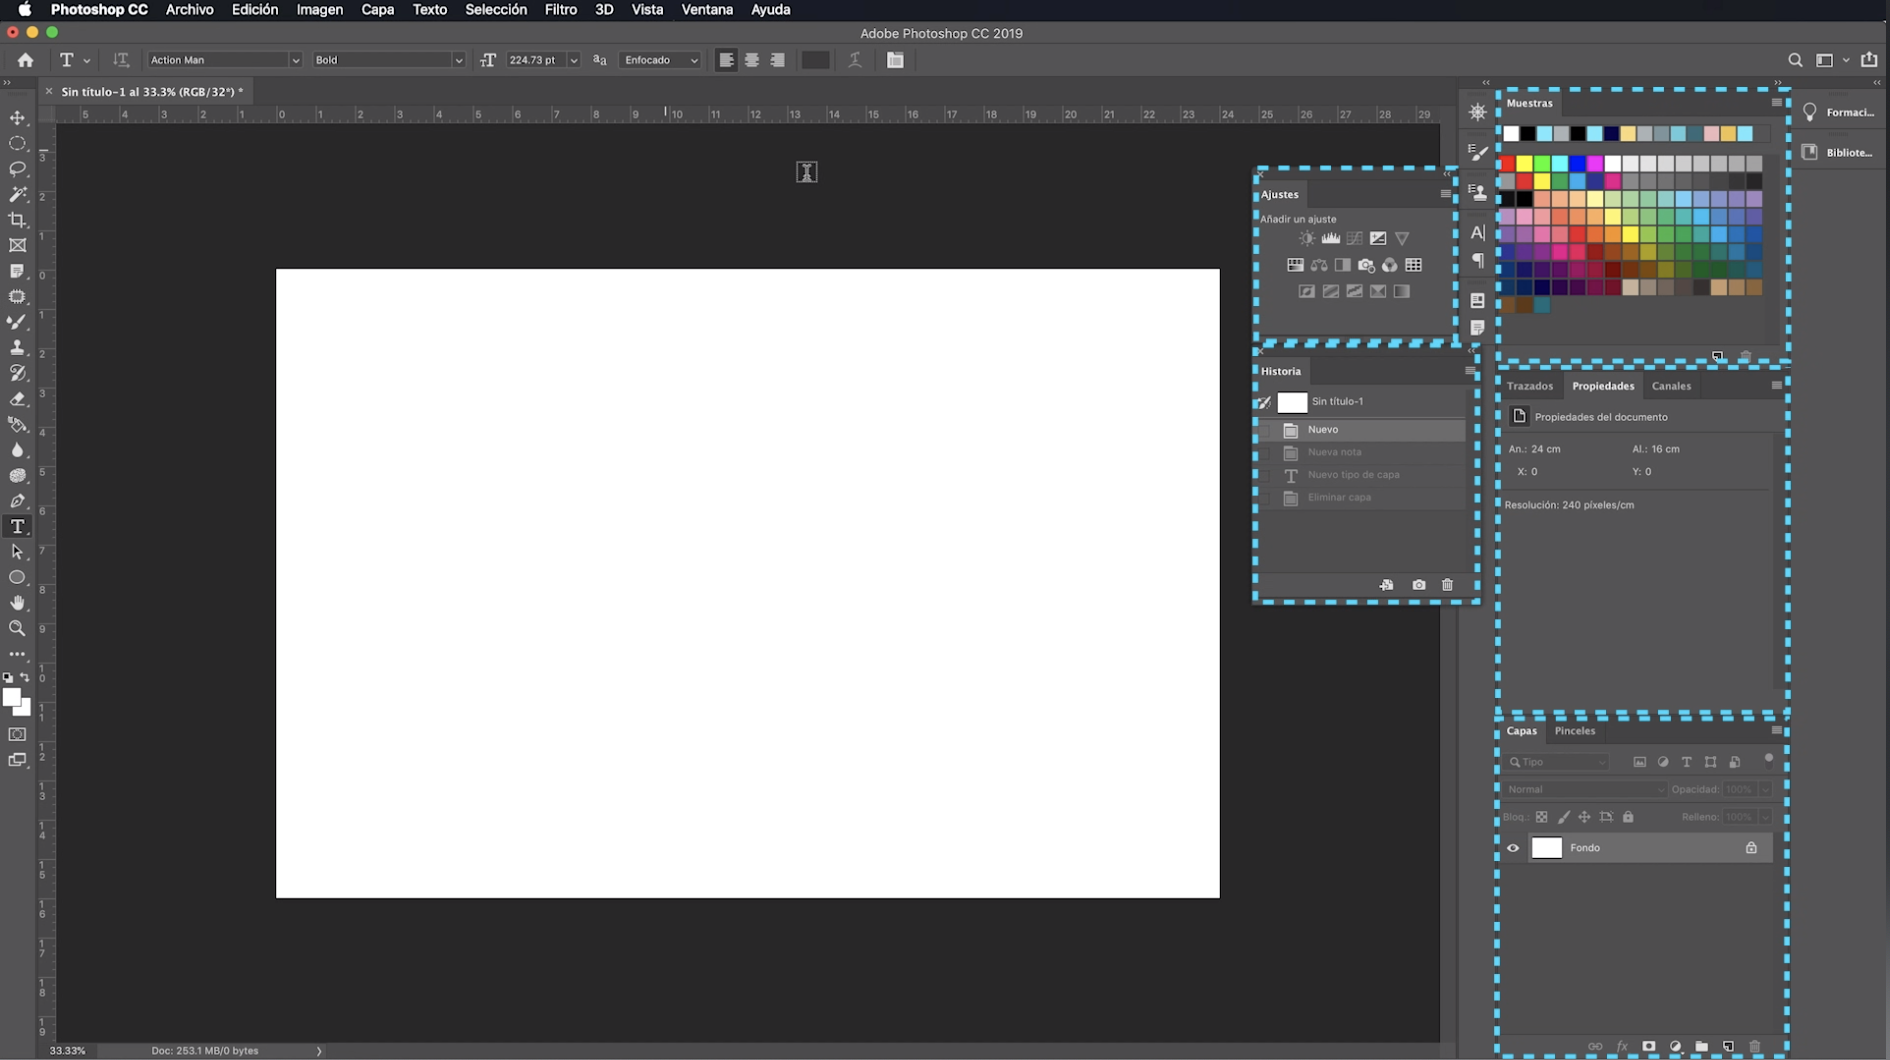Select the Lasso tool

17,169
